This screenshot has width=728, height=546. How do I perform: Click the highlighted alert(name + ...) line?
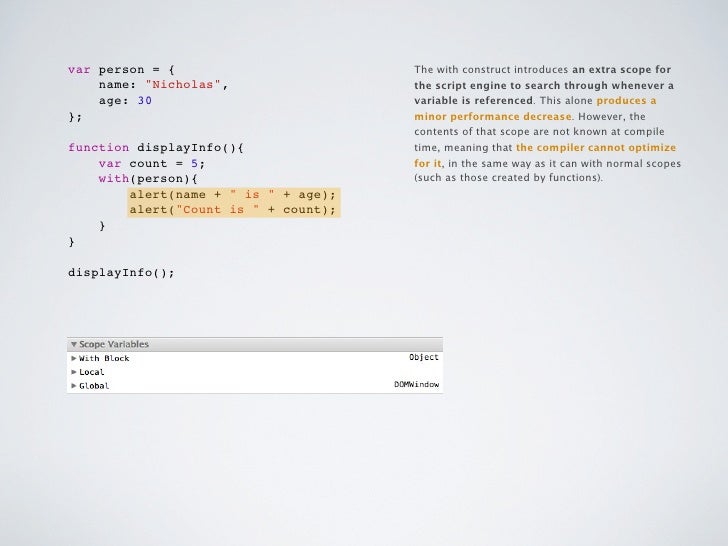[233, 195]
